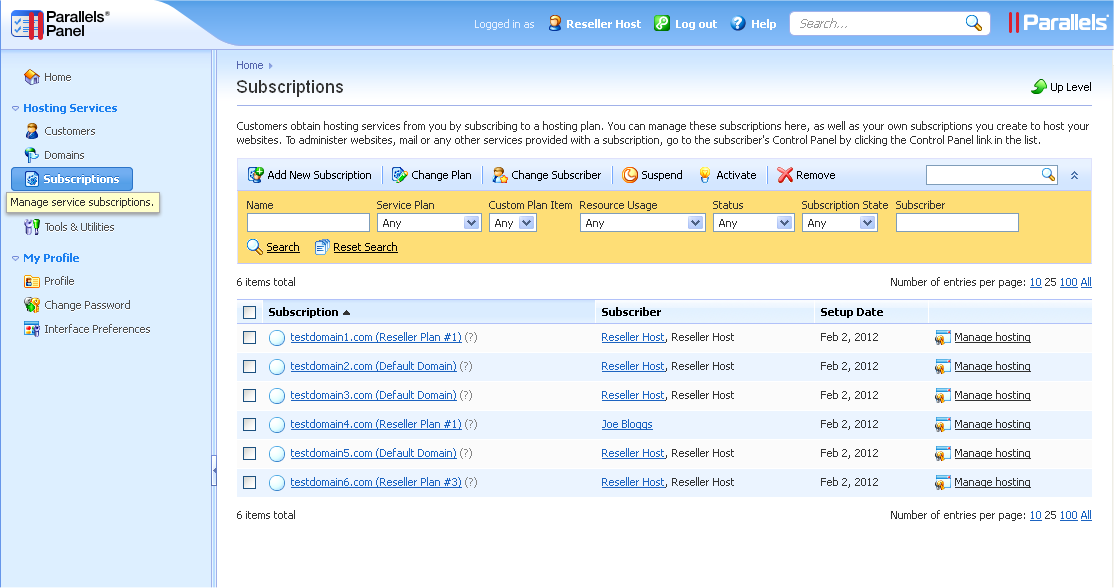Click status circle icon for testdomain4.com

pyautogui.click(x=277, y=425)
